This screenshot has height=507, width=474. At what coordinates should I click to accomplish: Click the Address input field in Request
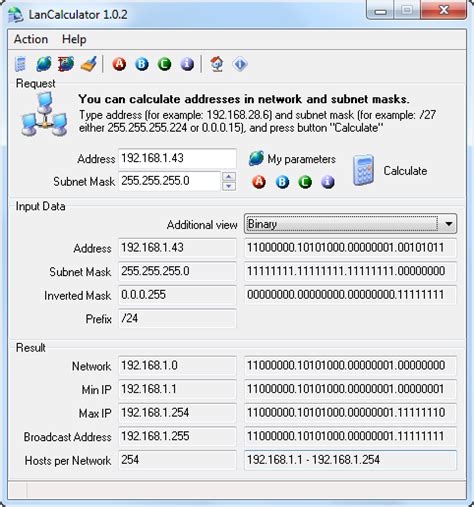click(177, 158)
